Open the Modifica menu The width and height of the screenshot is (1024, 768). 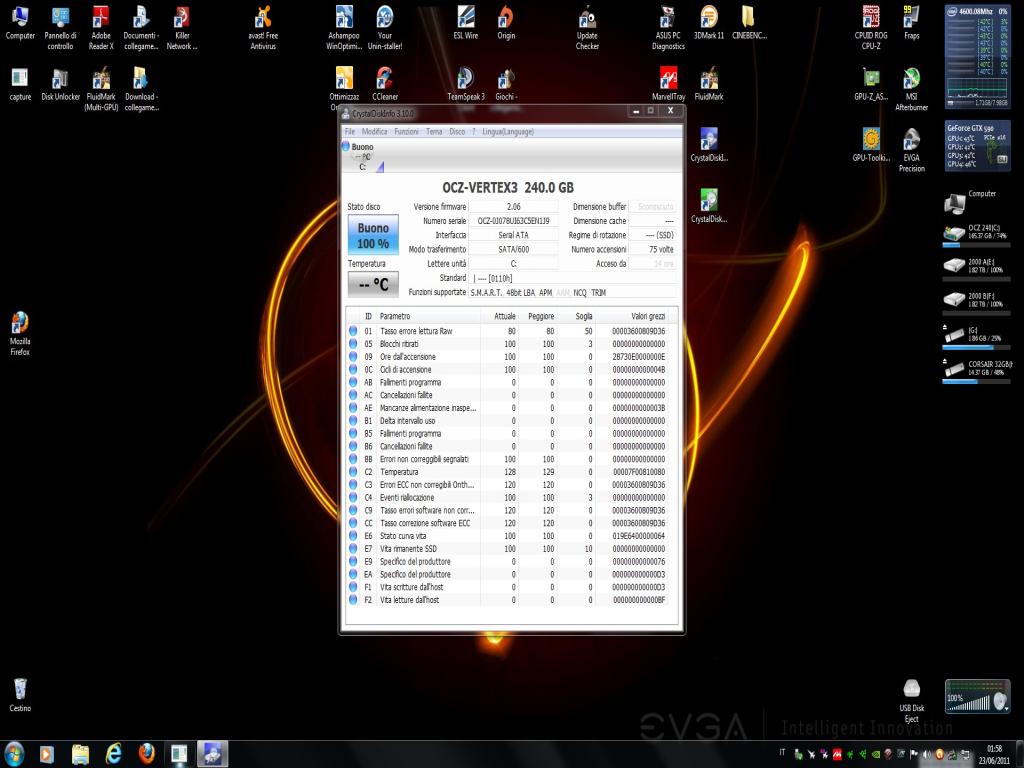tap(374, 132)
